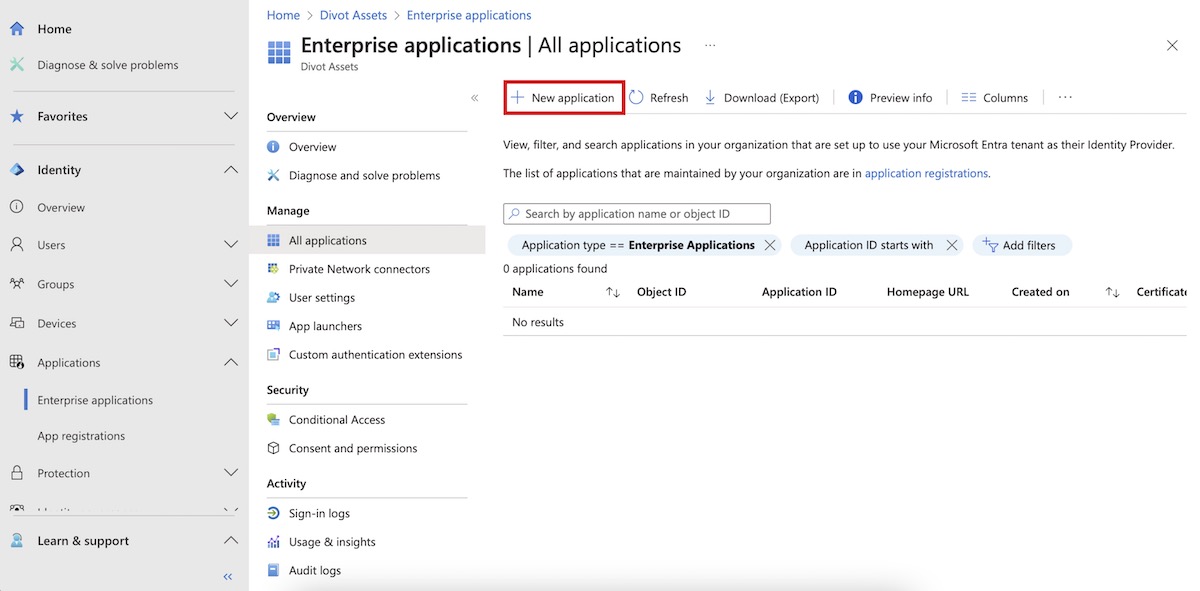The image size is (1200, 591).
Task: Expand the Users section chevron
Action: point(230,245)
